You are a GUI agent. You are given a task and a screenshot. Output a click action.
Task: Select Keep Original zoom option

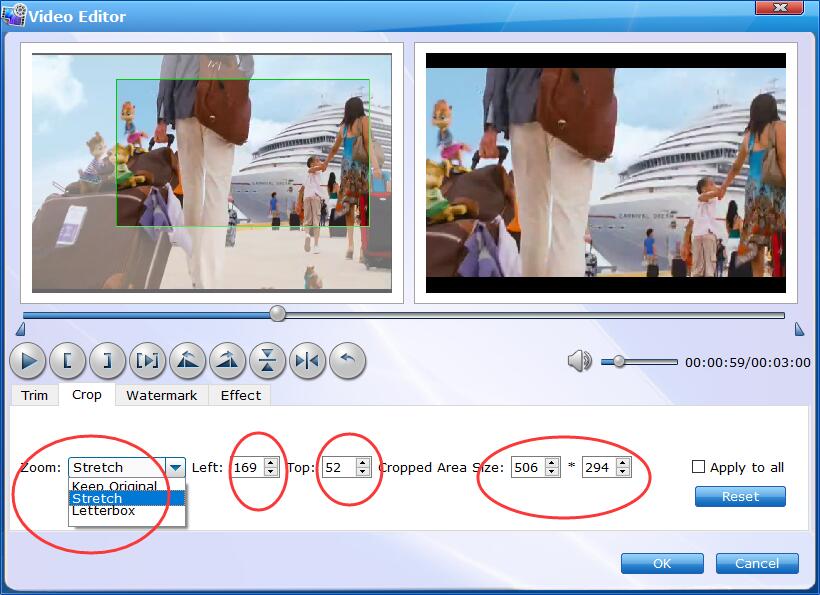coord(114,486)
